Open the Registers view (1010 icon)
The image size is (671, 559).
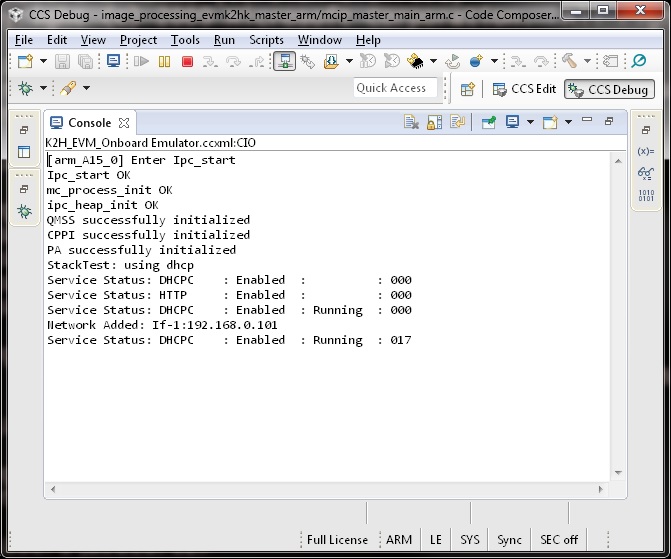pos(645,194)
